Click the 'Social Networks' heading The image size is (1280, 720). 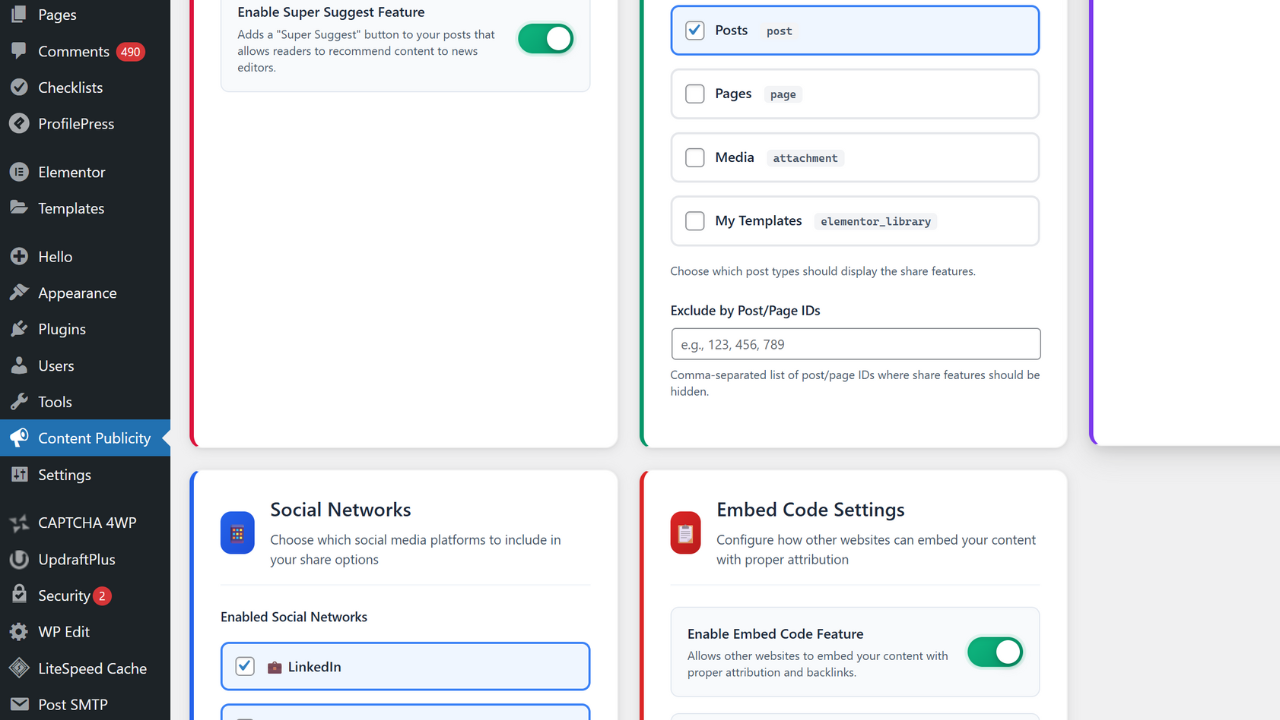pyautogui.click(x=340, y=510)
